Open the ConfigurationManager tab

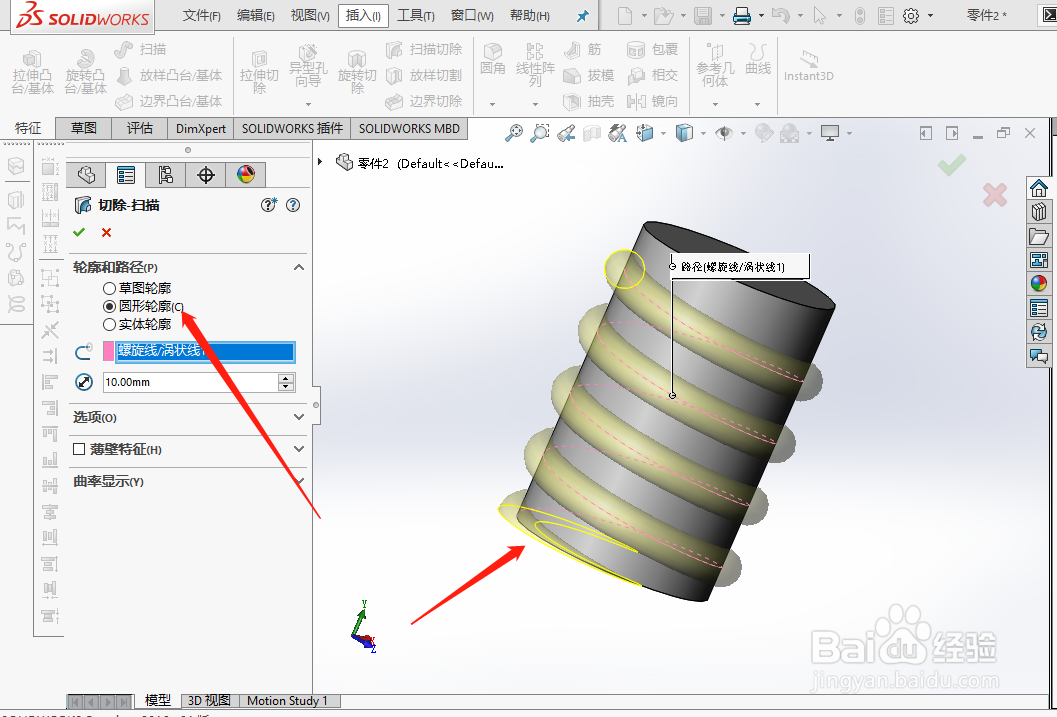click(165, 175)
